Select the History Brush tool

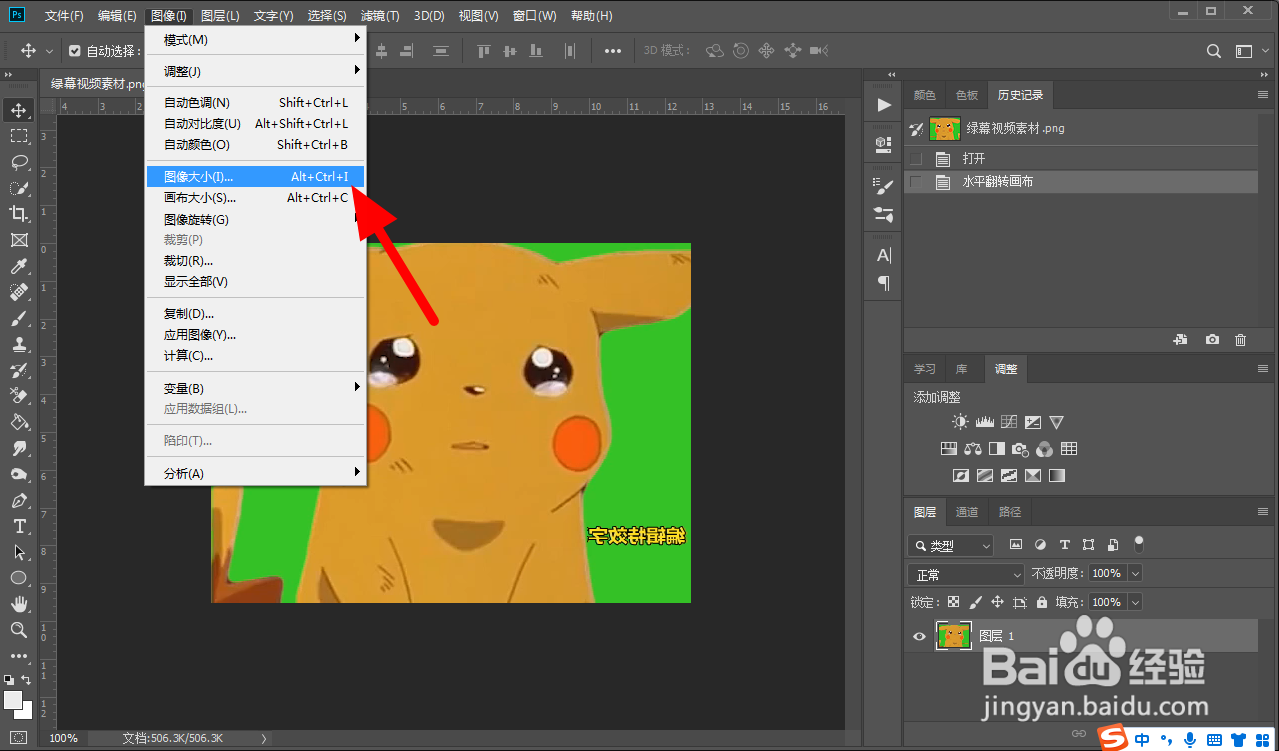[x=19, y=370]
